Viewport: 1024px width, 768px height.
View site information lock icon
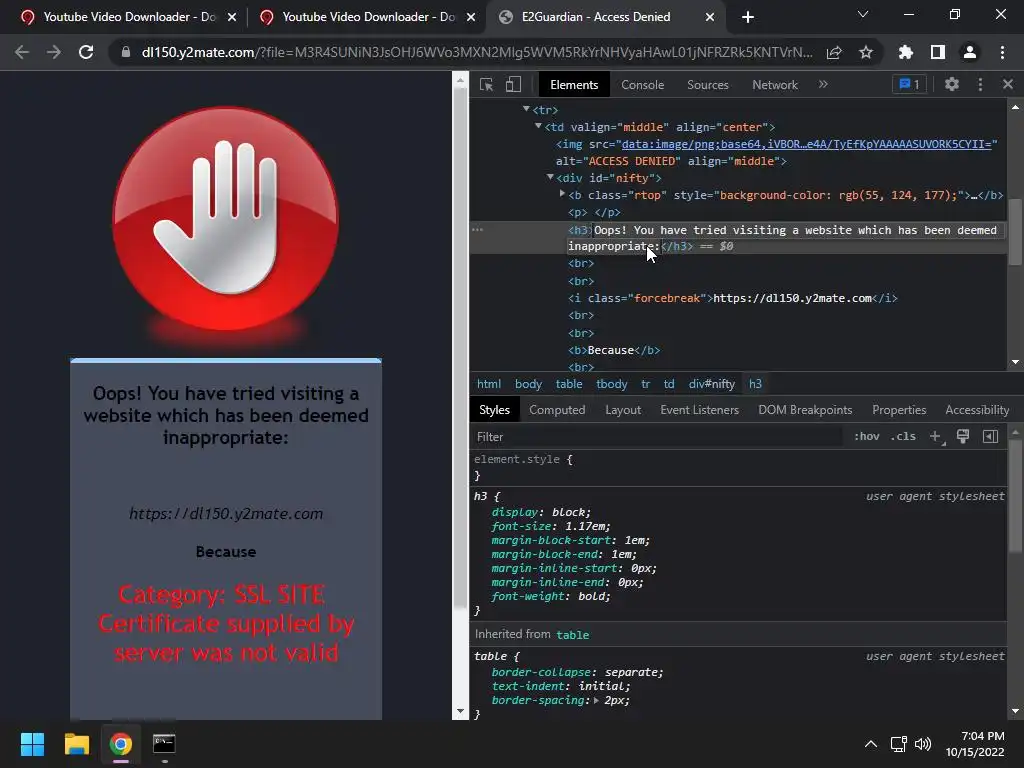tap(125, 52)
